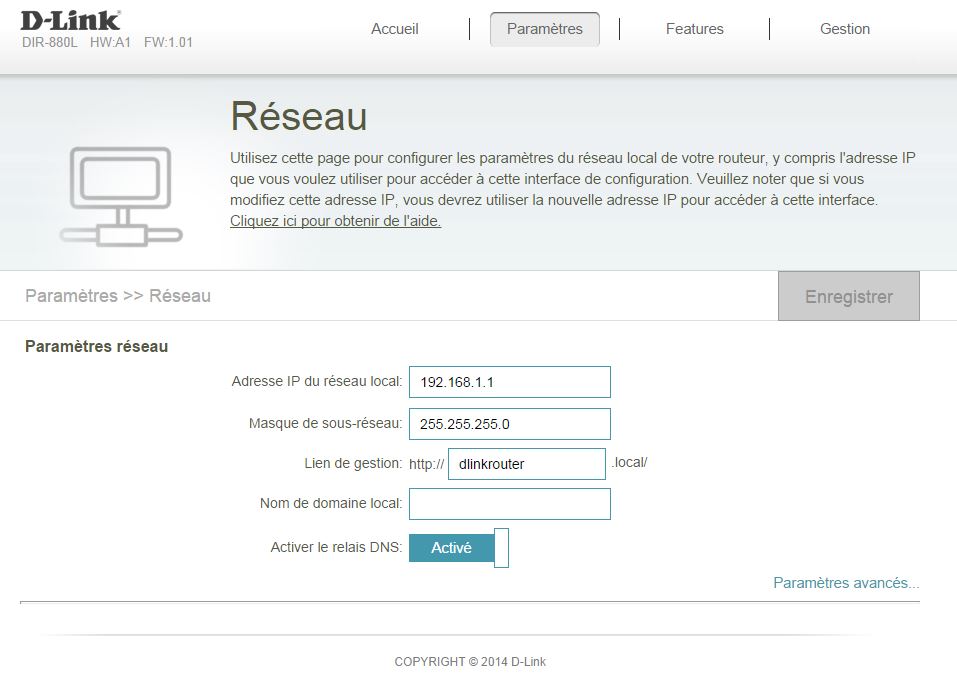Select the dlinkrouter management link field
Viewport: 957px width, 675px height.
click(x=526, y=464)
